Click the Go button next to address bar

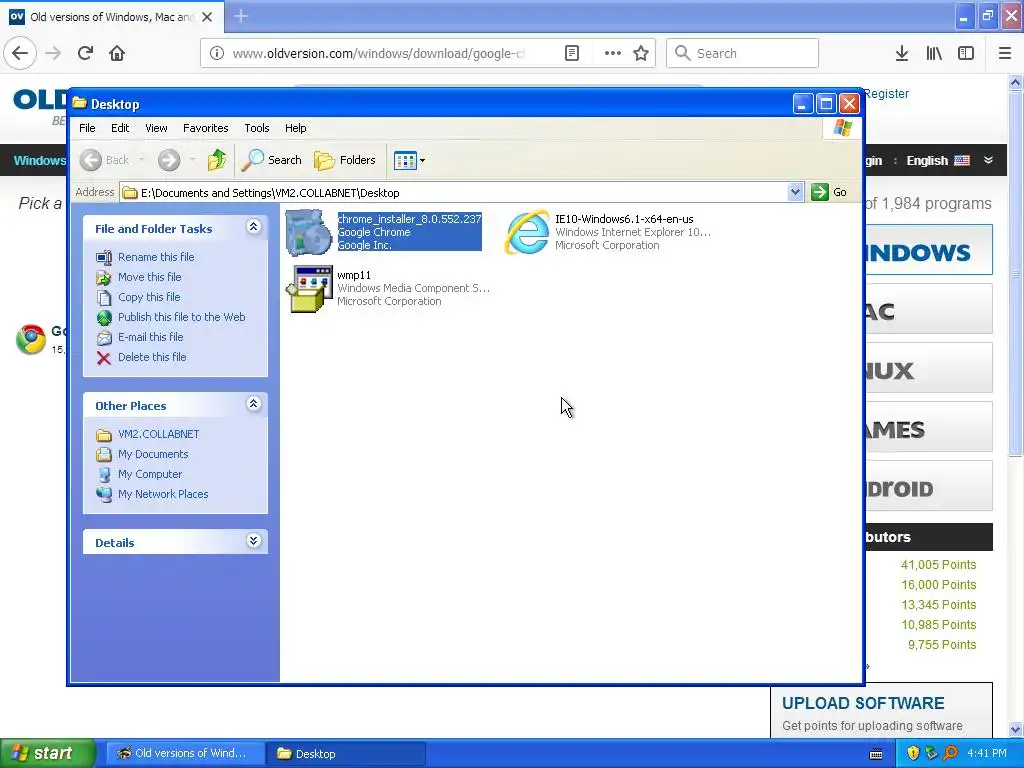[829, 193]
